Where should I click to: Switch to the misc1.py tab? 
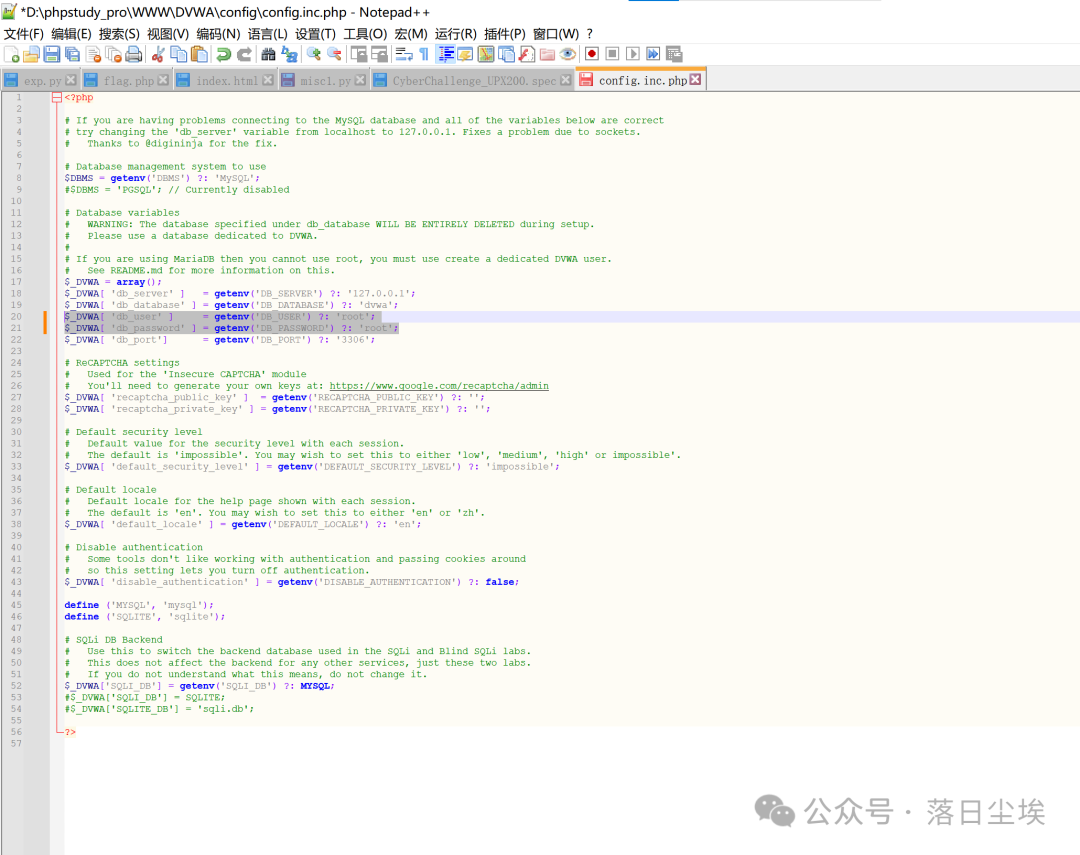324,81
